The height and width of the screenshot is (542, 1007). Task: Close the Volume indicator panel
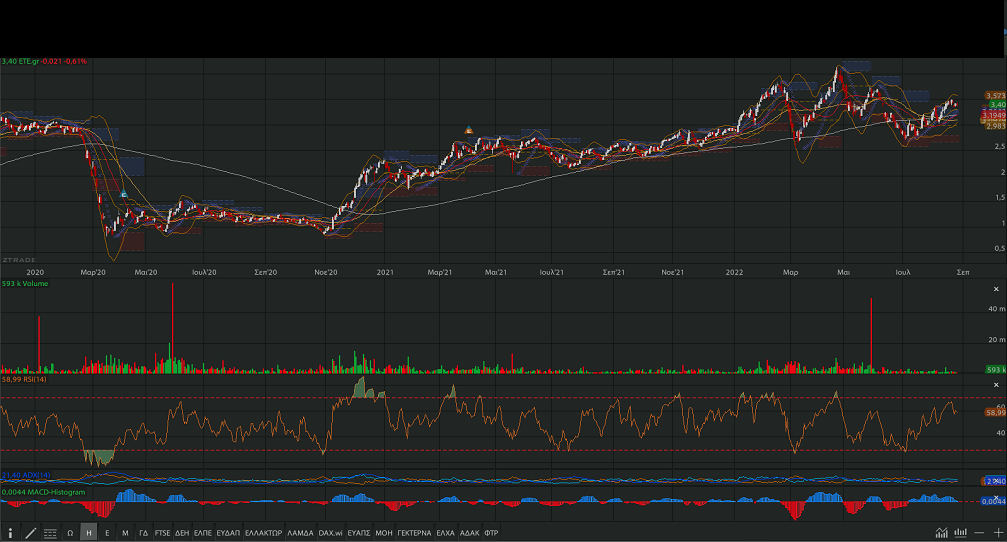[x=995, y=289]
